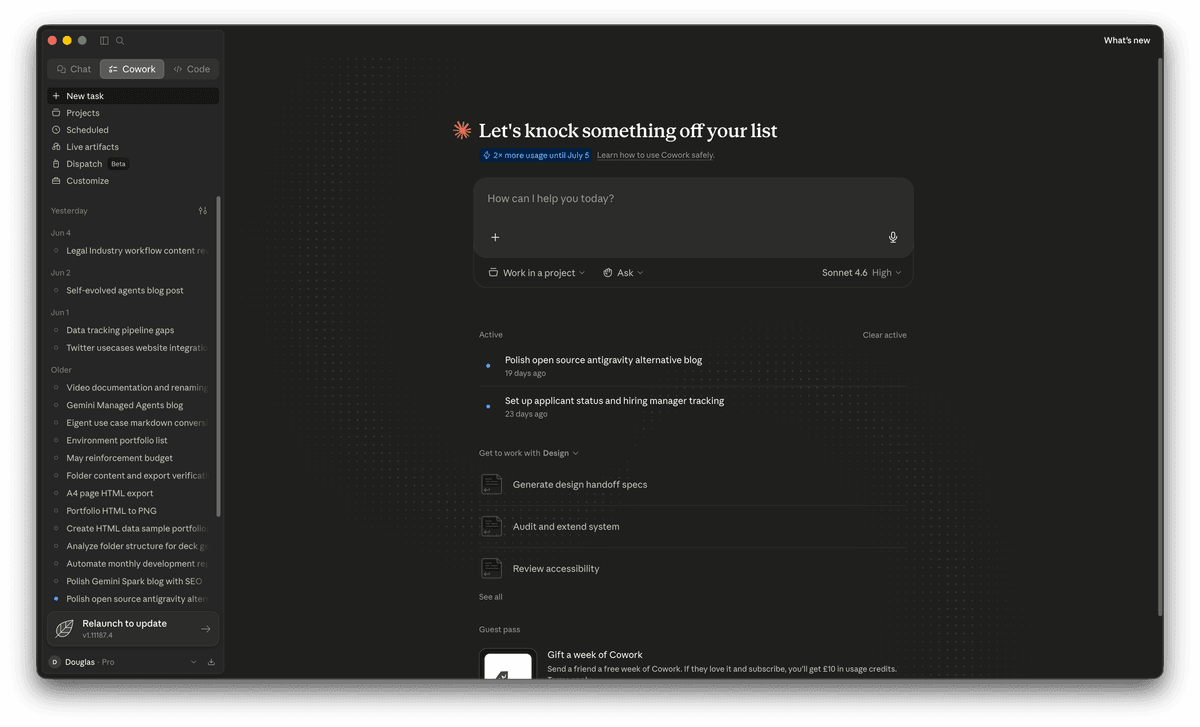1200x727 pixels.
Task: Open Dispatch Beta in the sidebar
Action: coord(133,164)
